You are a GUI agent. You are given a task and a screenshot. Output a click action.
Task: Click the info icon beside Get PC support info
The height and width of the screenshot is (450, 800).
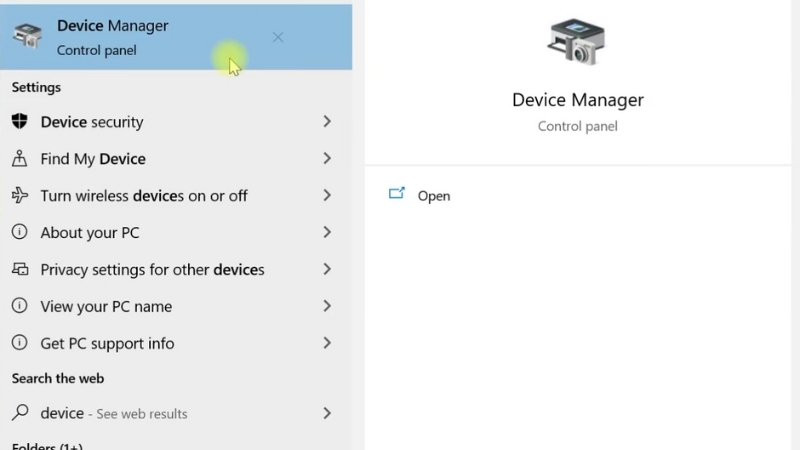tap(19, 343)
